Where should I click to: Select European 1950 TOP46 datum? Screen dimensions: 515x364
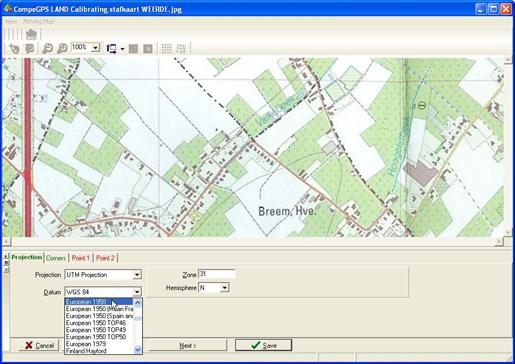(x=99, y=323)
